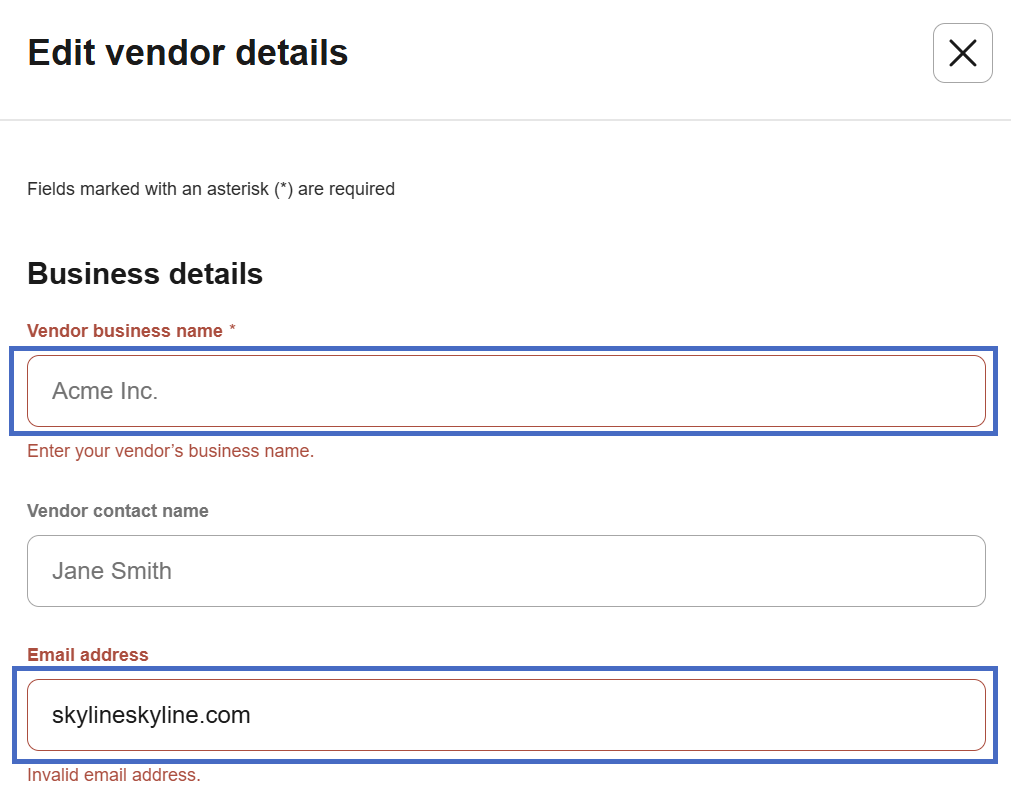Click the "Invalid email address." error message
1011x807 pixels.
(114, 775)
